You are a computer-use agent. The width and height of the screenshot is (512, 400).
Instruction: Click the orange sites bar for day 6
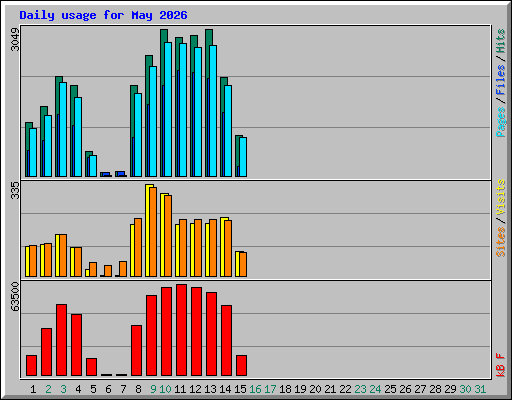pyautogui.click(x=108, y=271)
